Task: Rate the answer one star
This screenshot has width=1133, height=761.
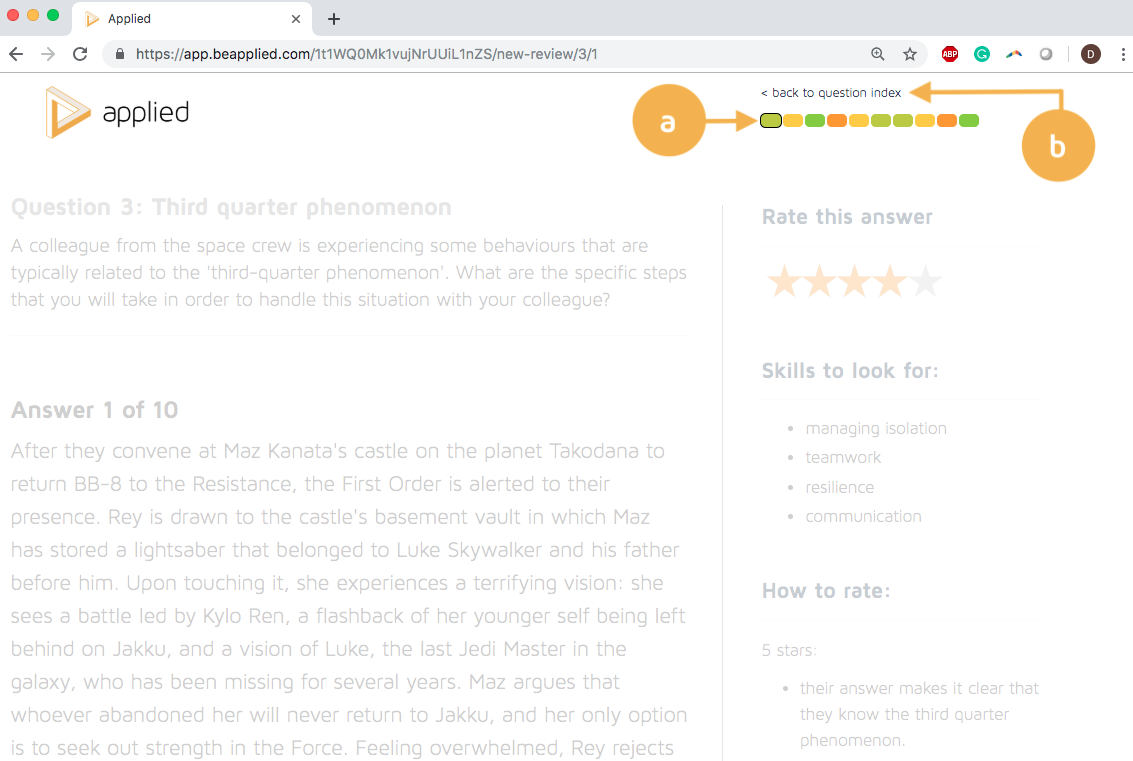Action: 783,282
